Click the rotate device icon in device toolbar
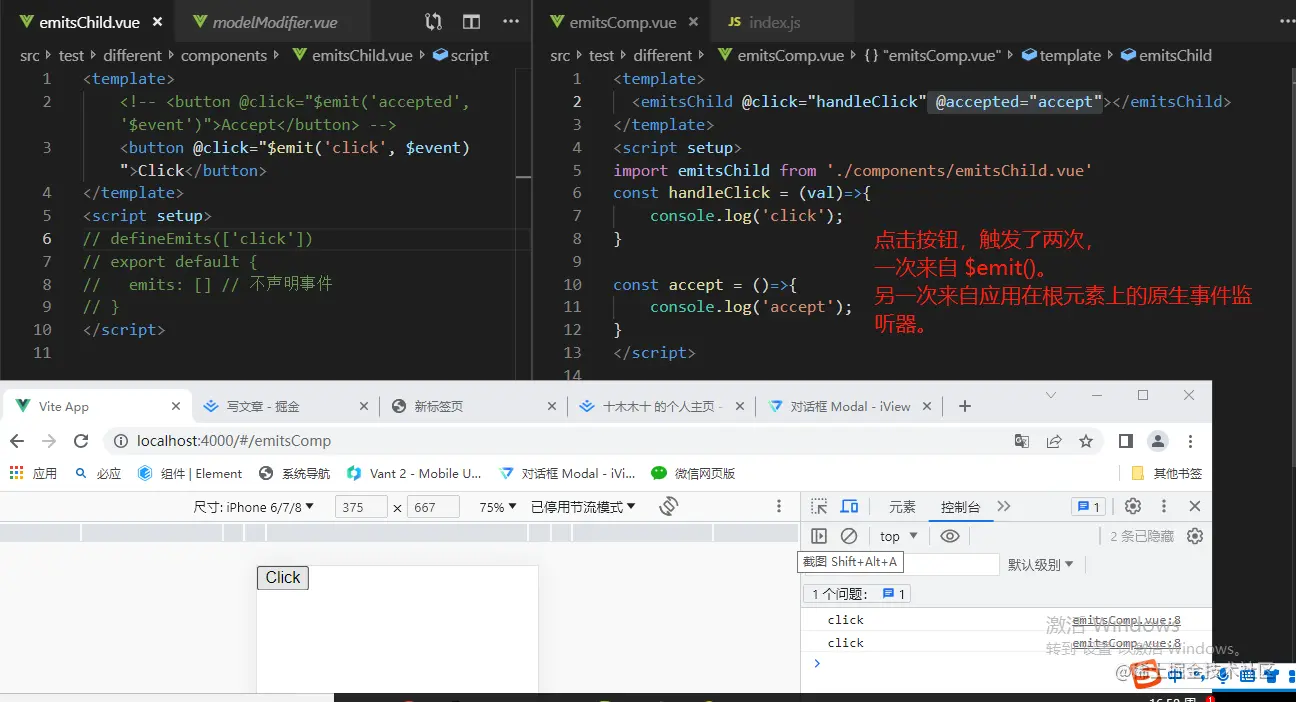1296x702 pixels. [x=669, y=507]
